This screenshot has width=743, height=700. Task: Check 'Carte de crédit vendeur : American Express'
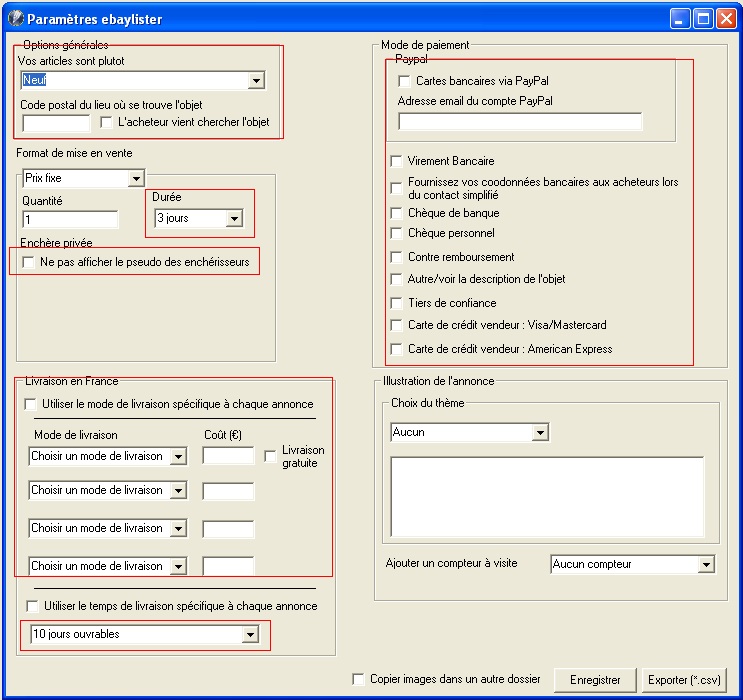(396, 349)
